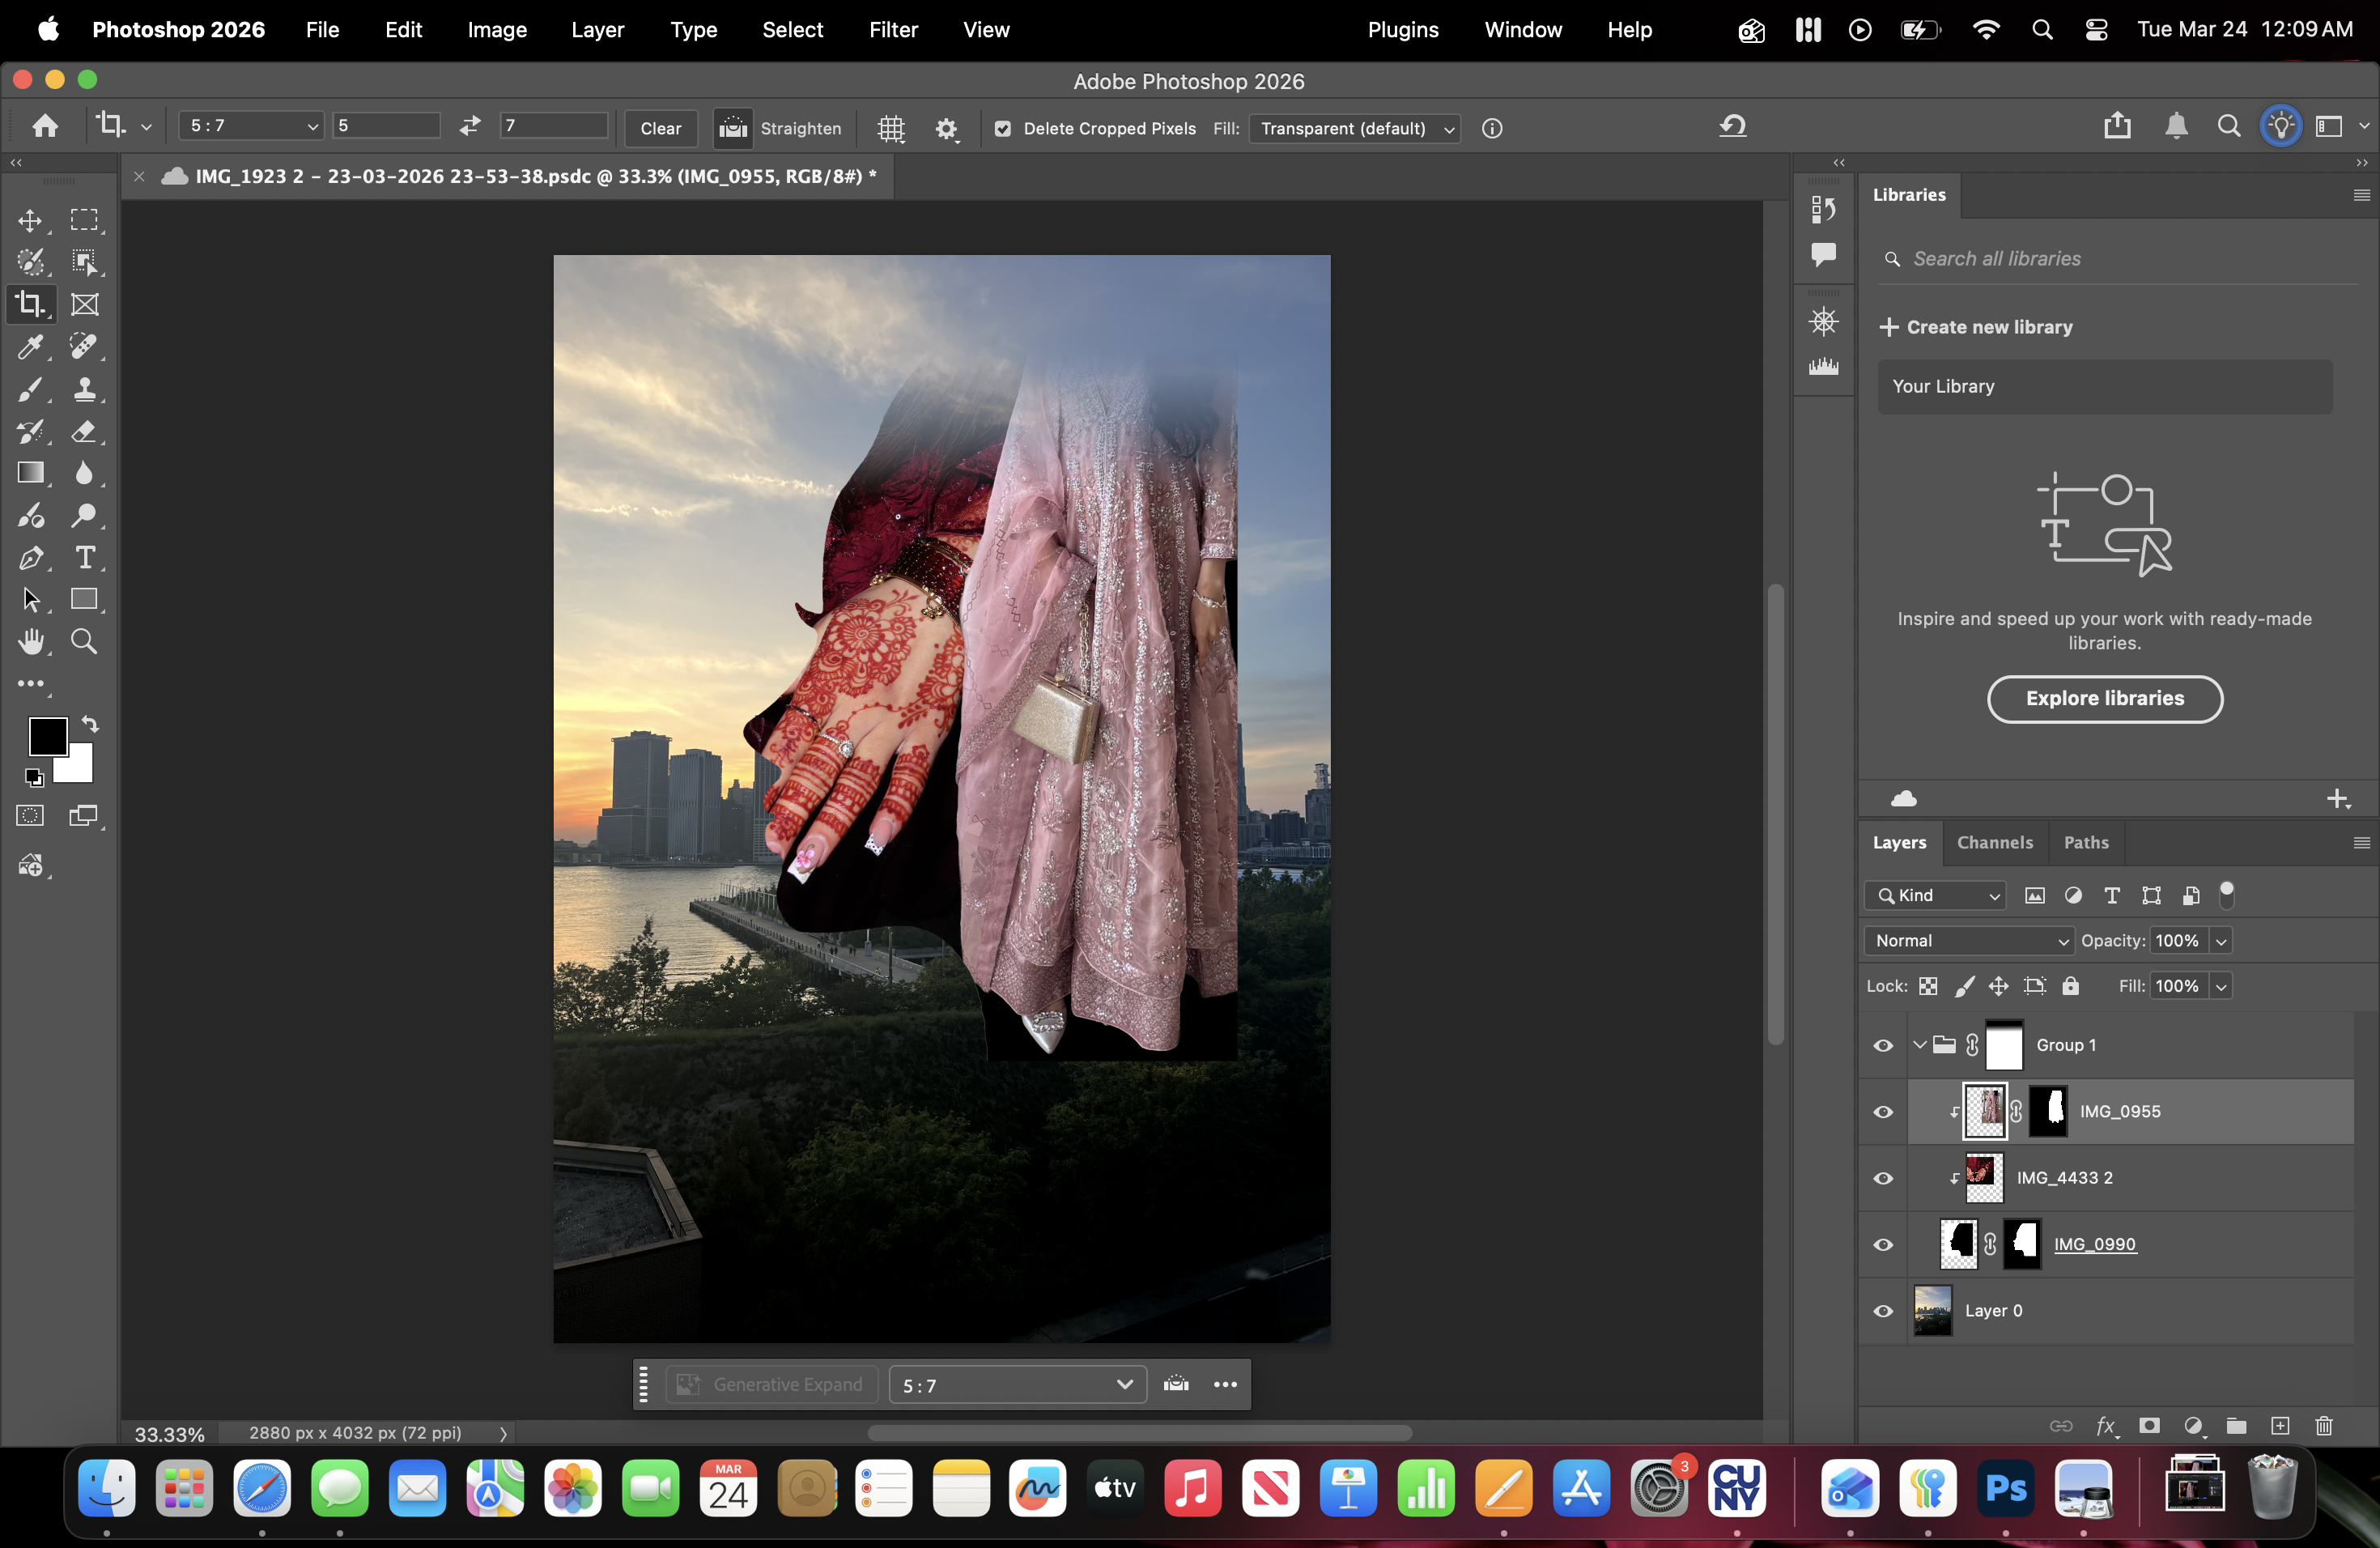
Task: Click the IMG_0955 layer thumbnail
Action: [x=1984, y=1111]
